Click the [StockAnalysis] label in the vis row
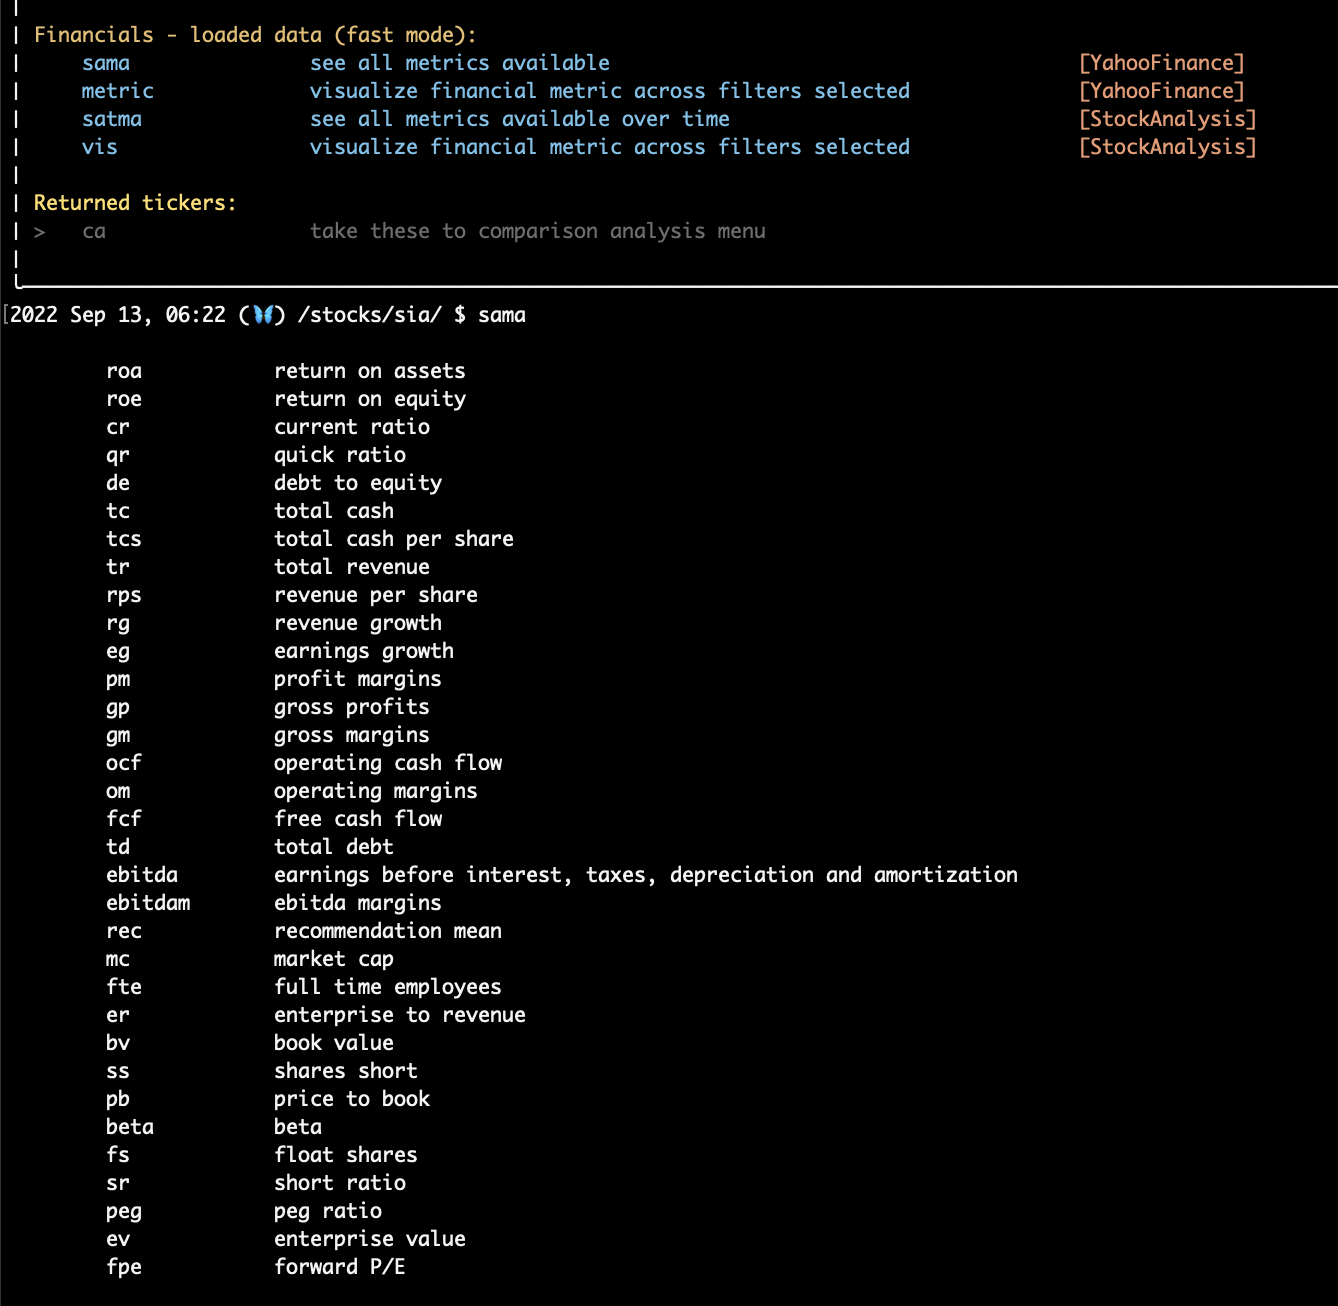The width and height of the screenshot is (1338, 1306). (1168, 147)
